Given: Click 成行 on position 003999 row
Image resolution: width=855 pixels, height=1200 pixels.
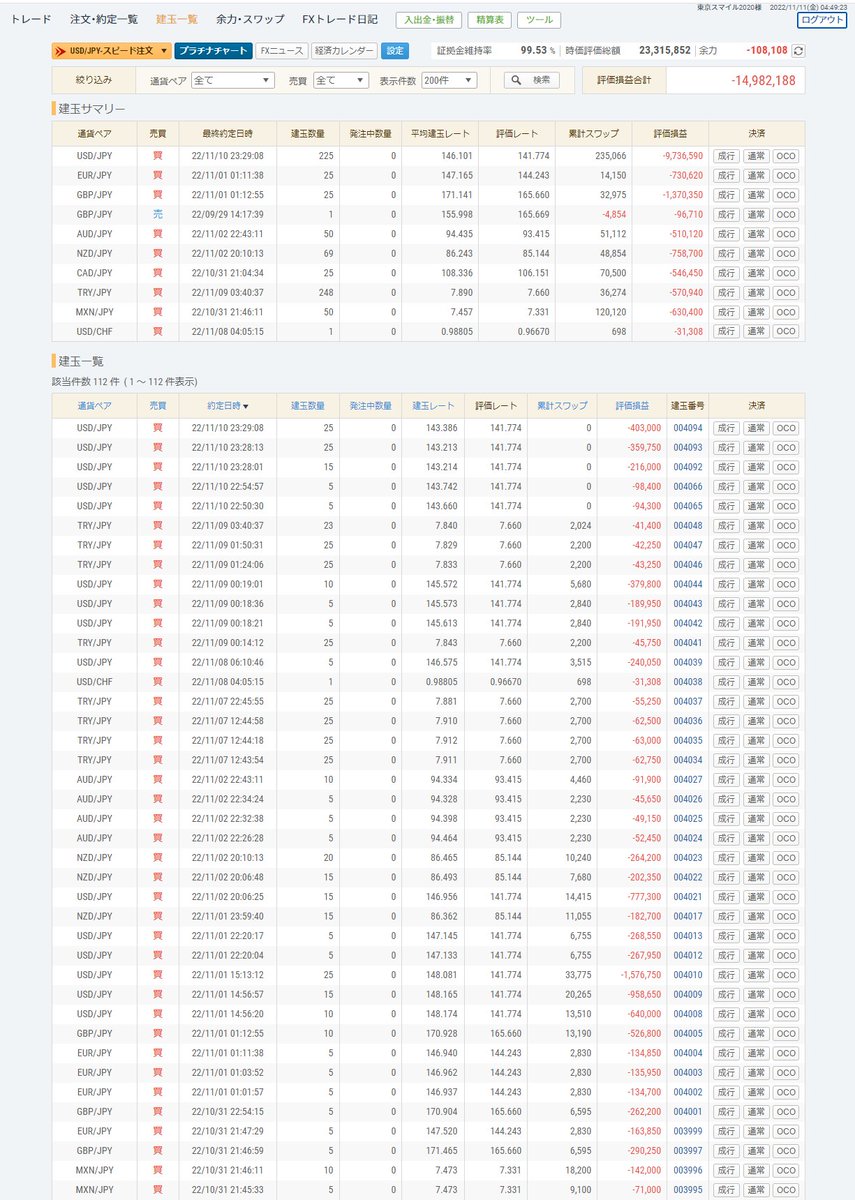Looking at the screenshot, I should click(x=725, y=1131).
